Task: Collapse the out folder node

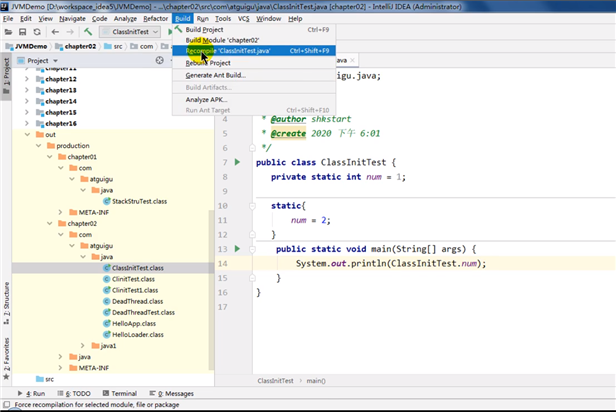Action: click(27, 134)
